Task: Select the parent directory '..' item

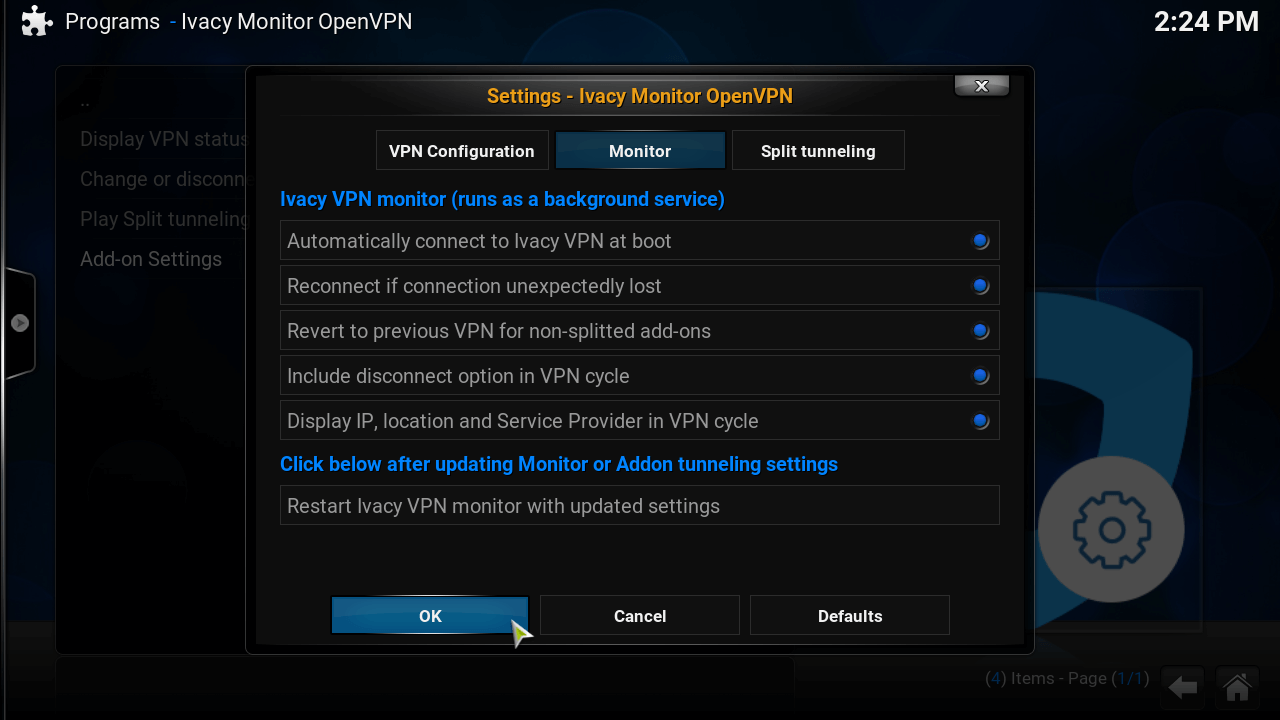Action: [x=85, y=102]
